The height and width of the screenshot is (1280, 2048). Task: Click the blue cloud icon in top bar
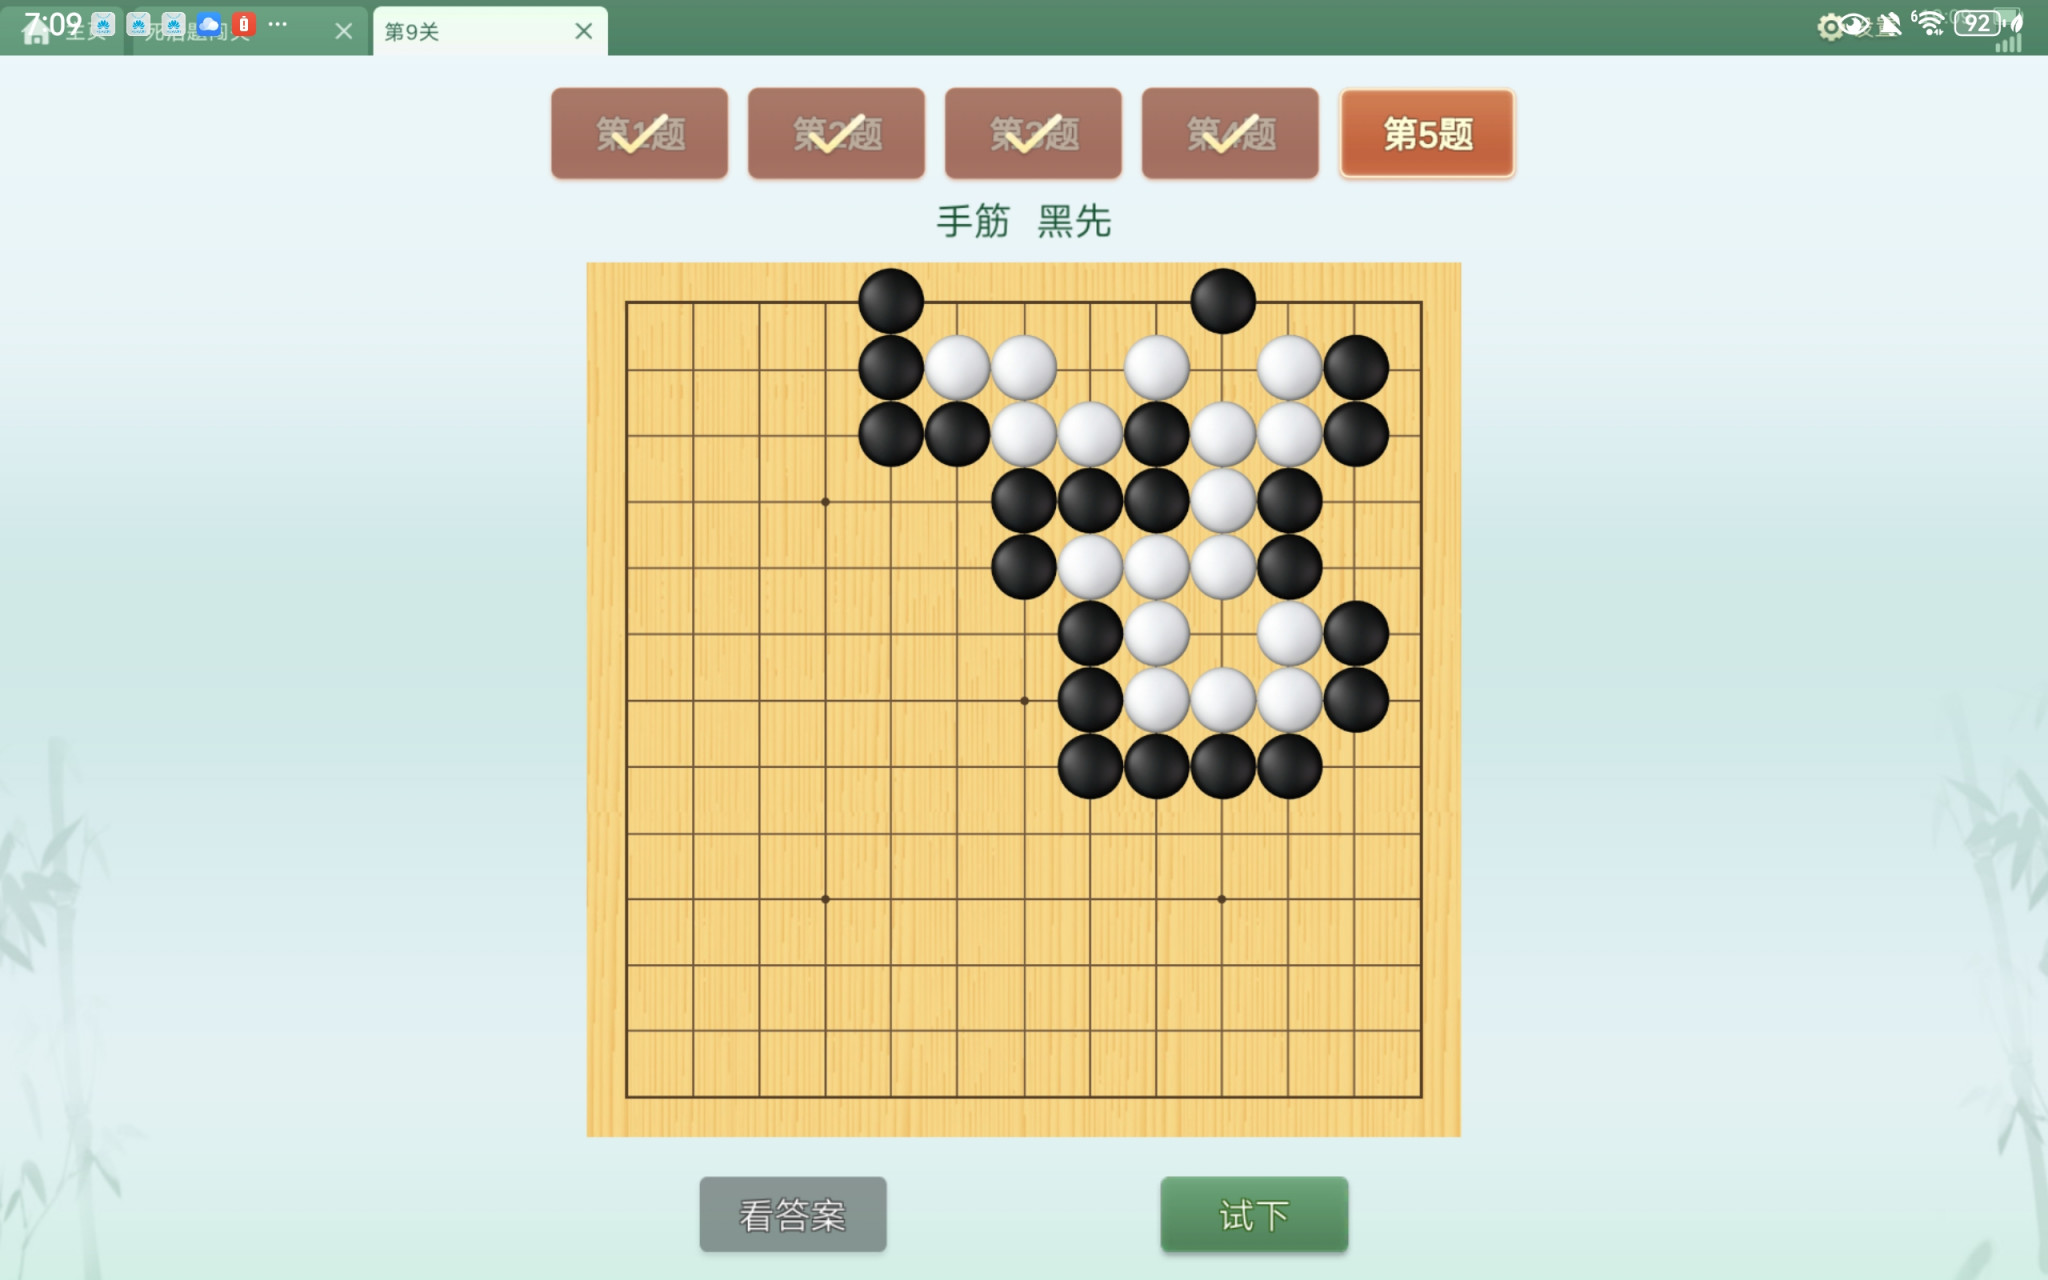coord(209,25)
